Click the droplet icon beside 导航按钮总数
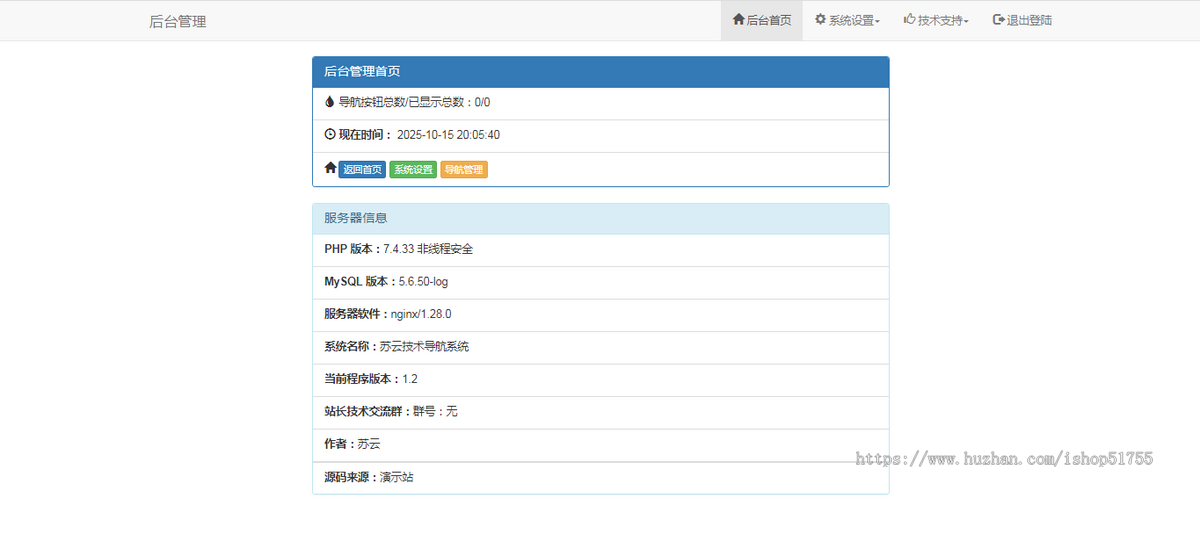This screenshot has width=1200, height=549. (x=330, y=101)
